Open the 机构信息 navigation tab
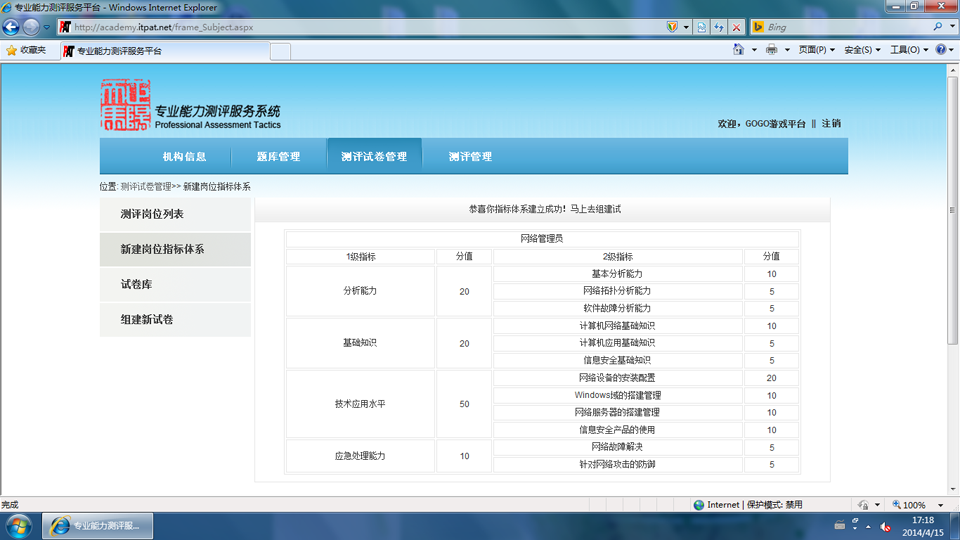The height and width of the screenshot is (540, 960). 184,157
